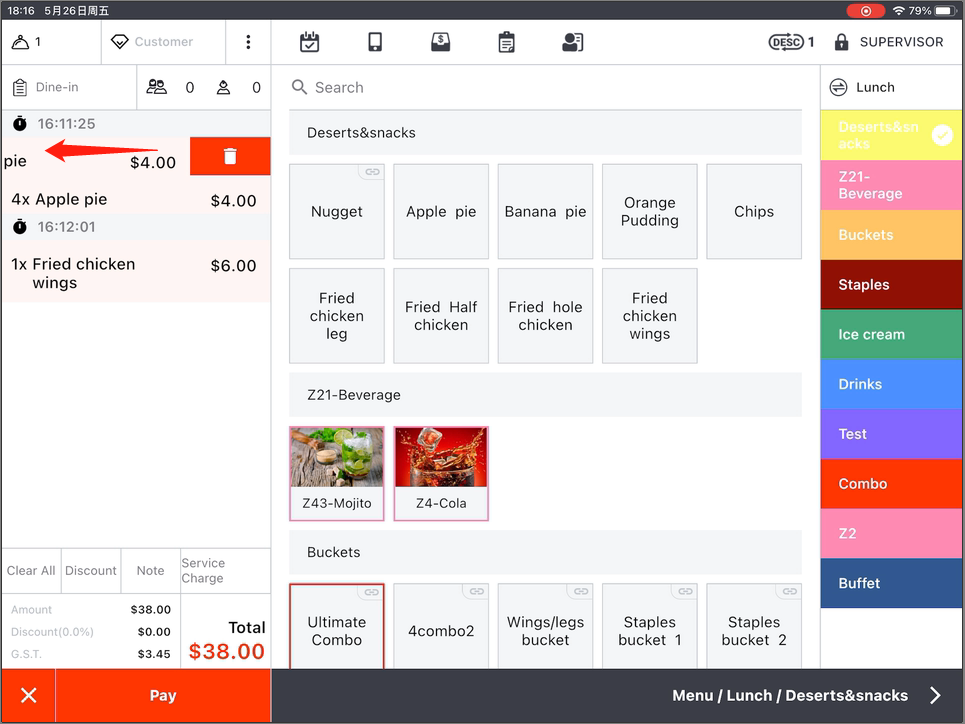Toggle the DESC sort order icon
Image resolution: width=965 pixels, height=724 pixels.
tap(787, 42)
